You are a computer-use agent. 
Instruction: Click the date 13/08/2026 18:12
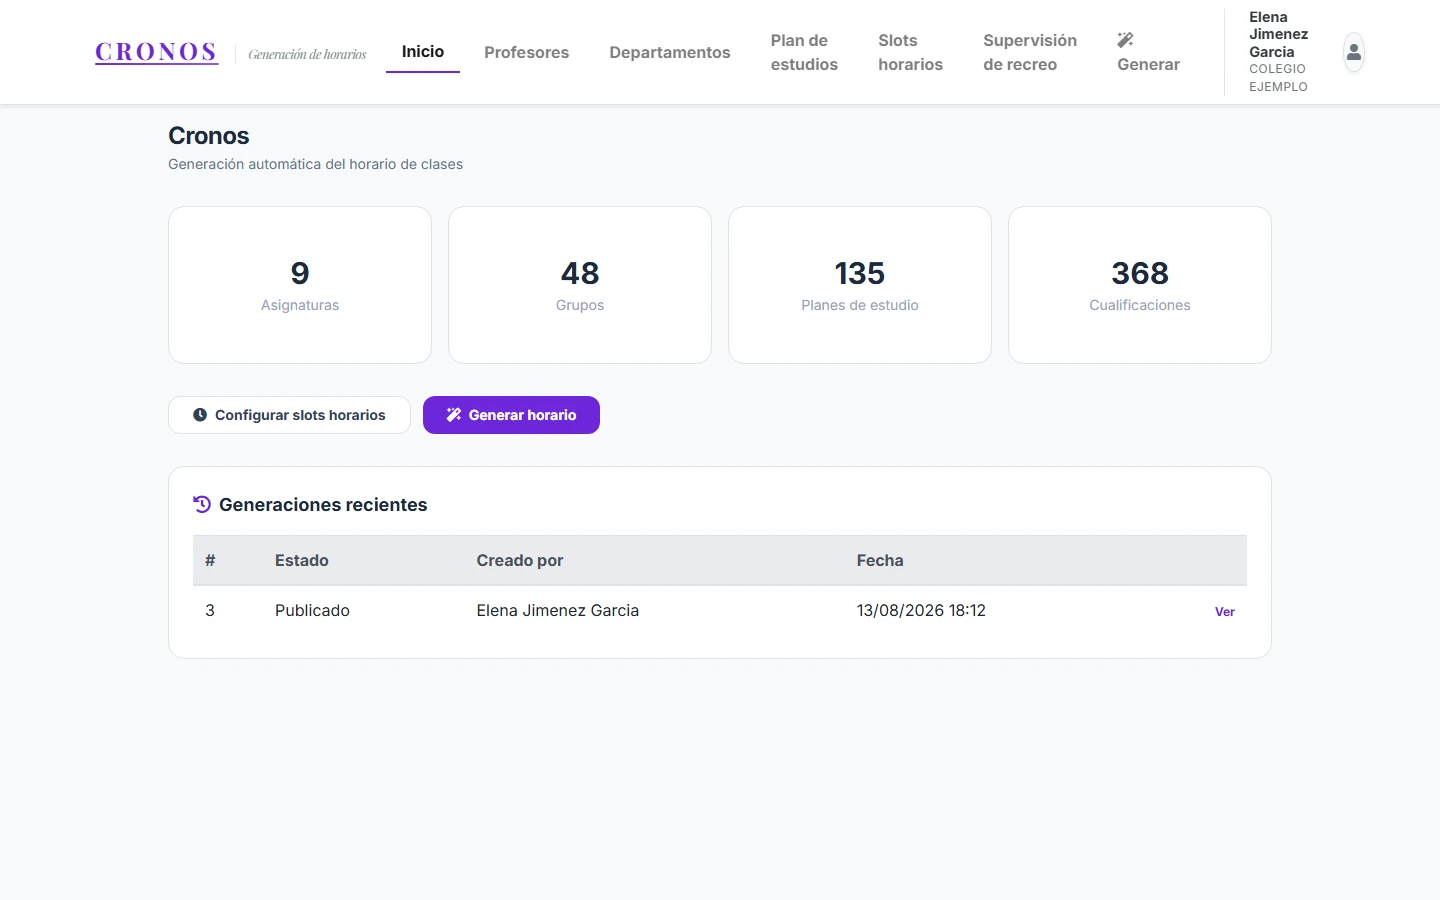(921, 610)
